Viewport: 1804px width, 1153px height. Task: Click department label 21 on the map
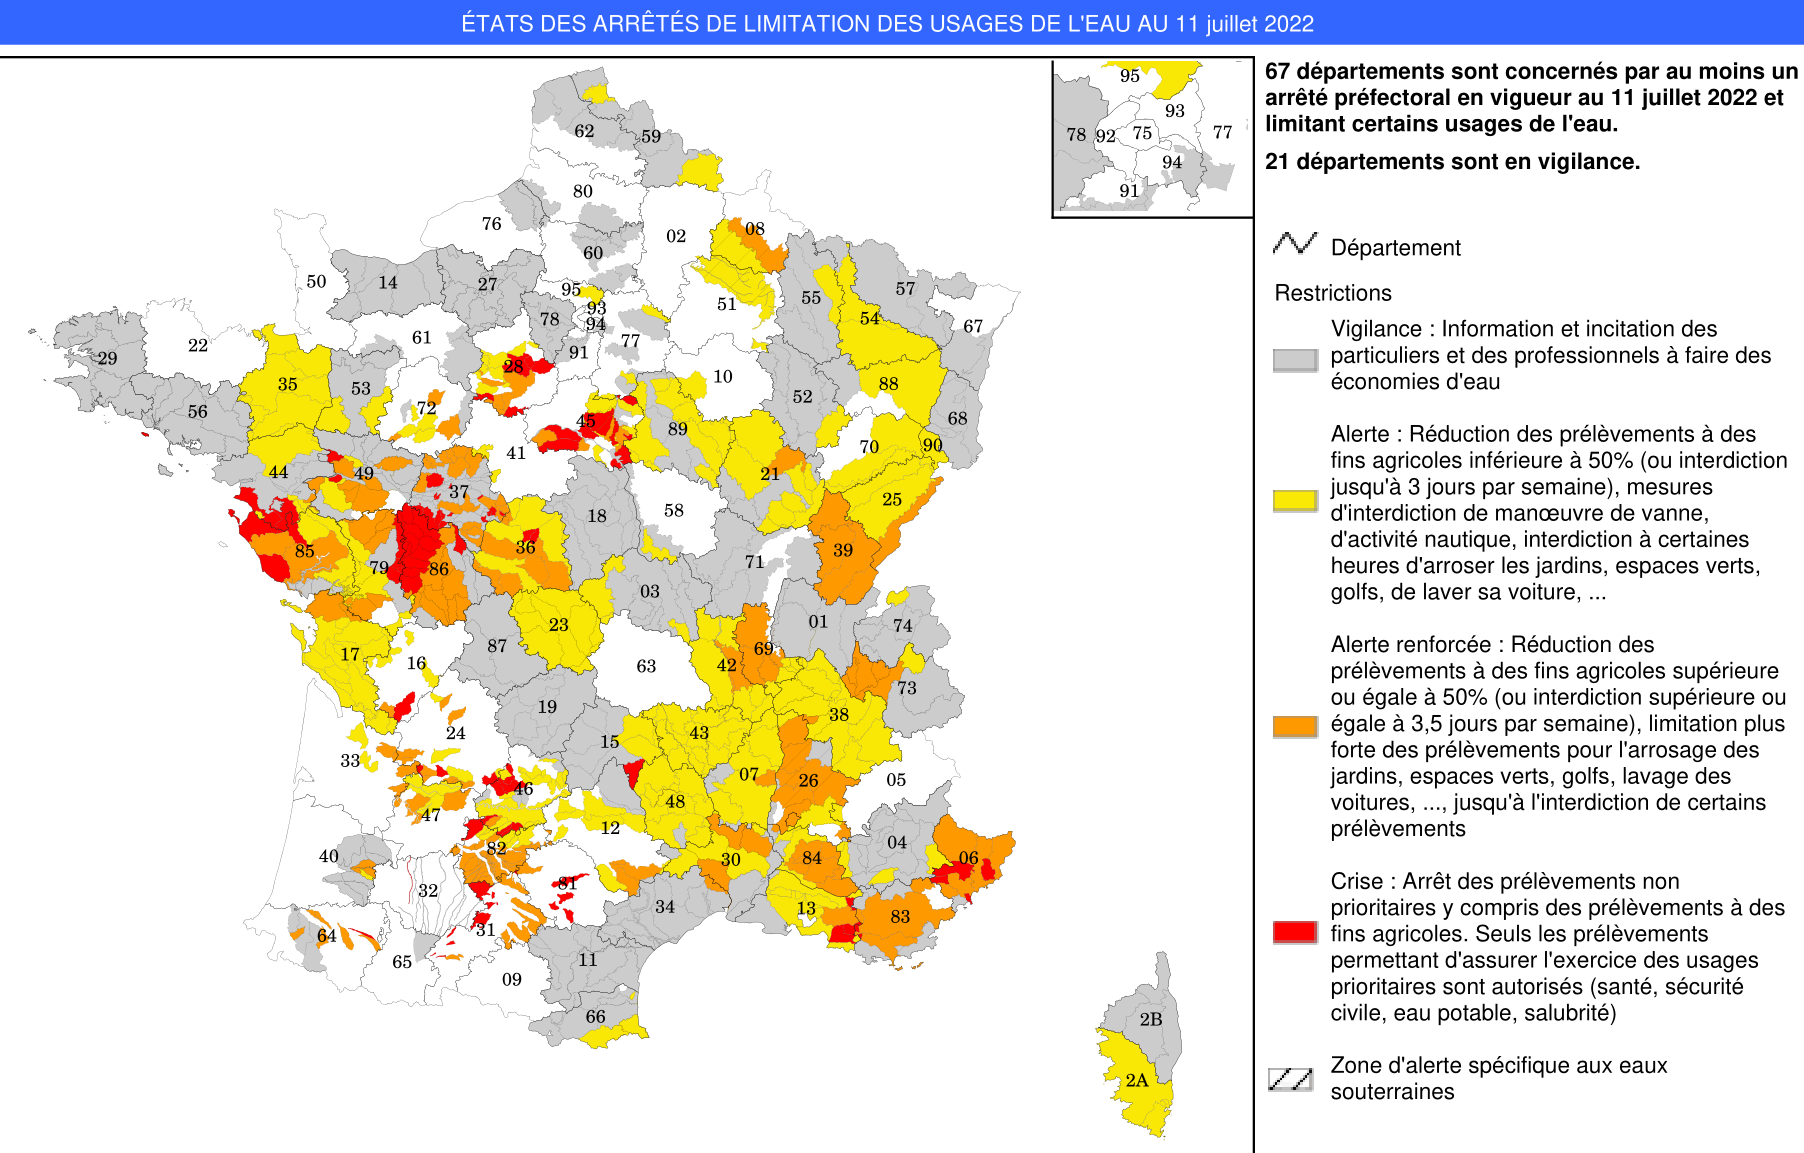click(770, 474)
